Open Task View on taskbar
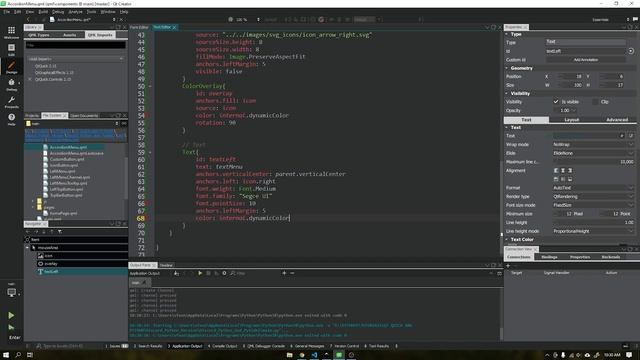This screenshot has width=640, height=360. (x=30, y=355)
